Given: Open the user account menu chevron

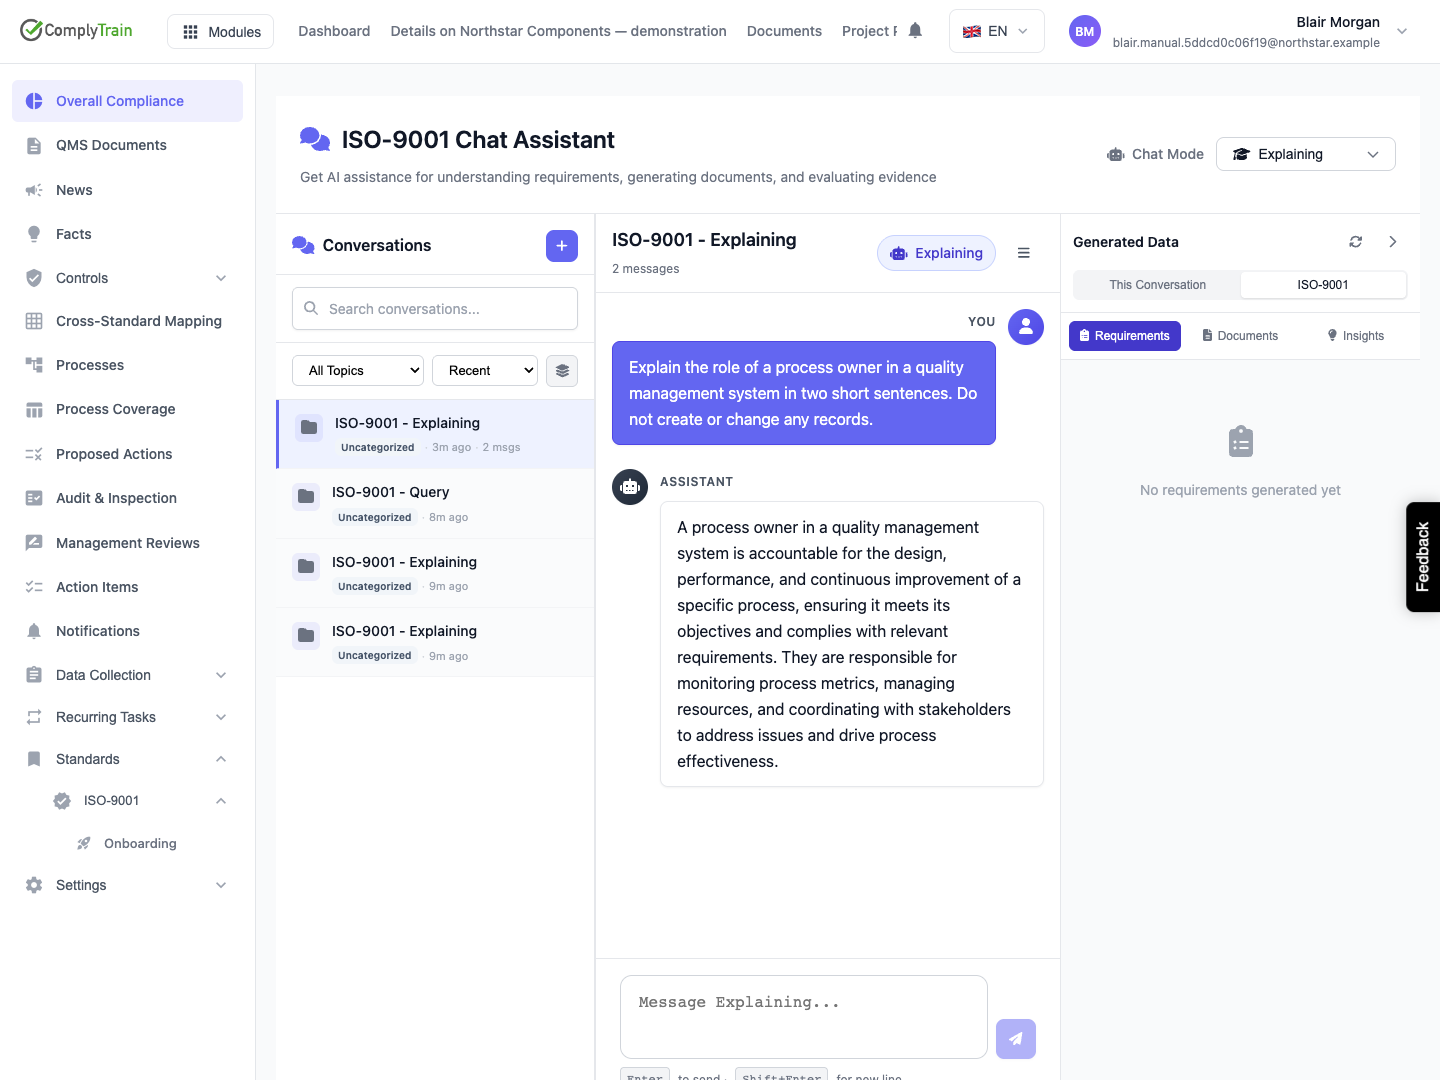Looking at the screenshot, I should pyautogui.click(x=1402, y=31).
